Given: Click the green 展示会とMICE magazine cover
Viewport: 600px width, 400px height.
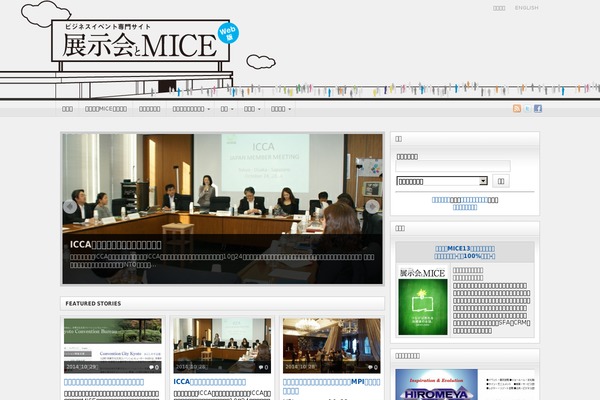Looking at the screenshot, I should coord(423,301).
